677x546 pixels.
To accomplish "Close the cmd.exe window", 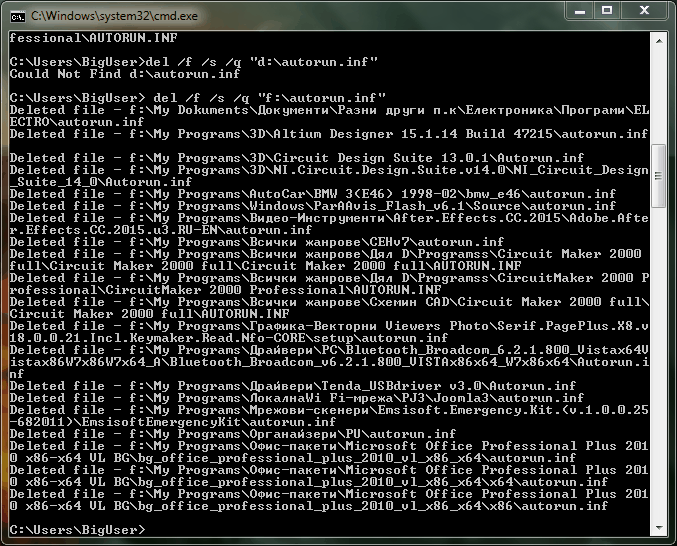I will [644, 10].
